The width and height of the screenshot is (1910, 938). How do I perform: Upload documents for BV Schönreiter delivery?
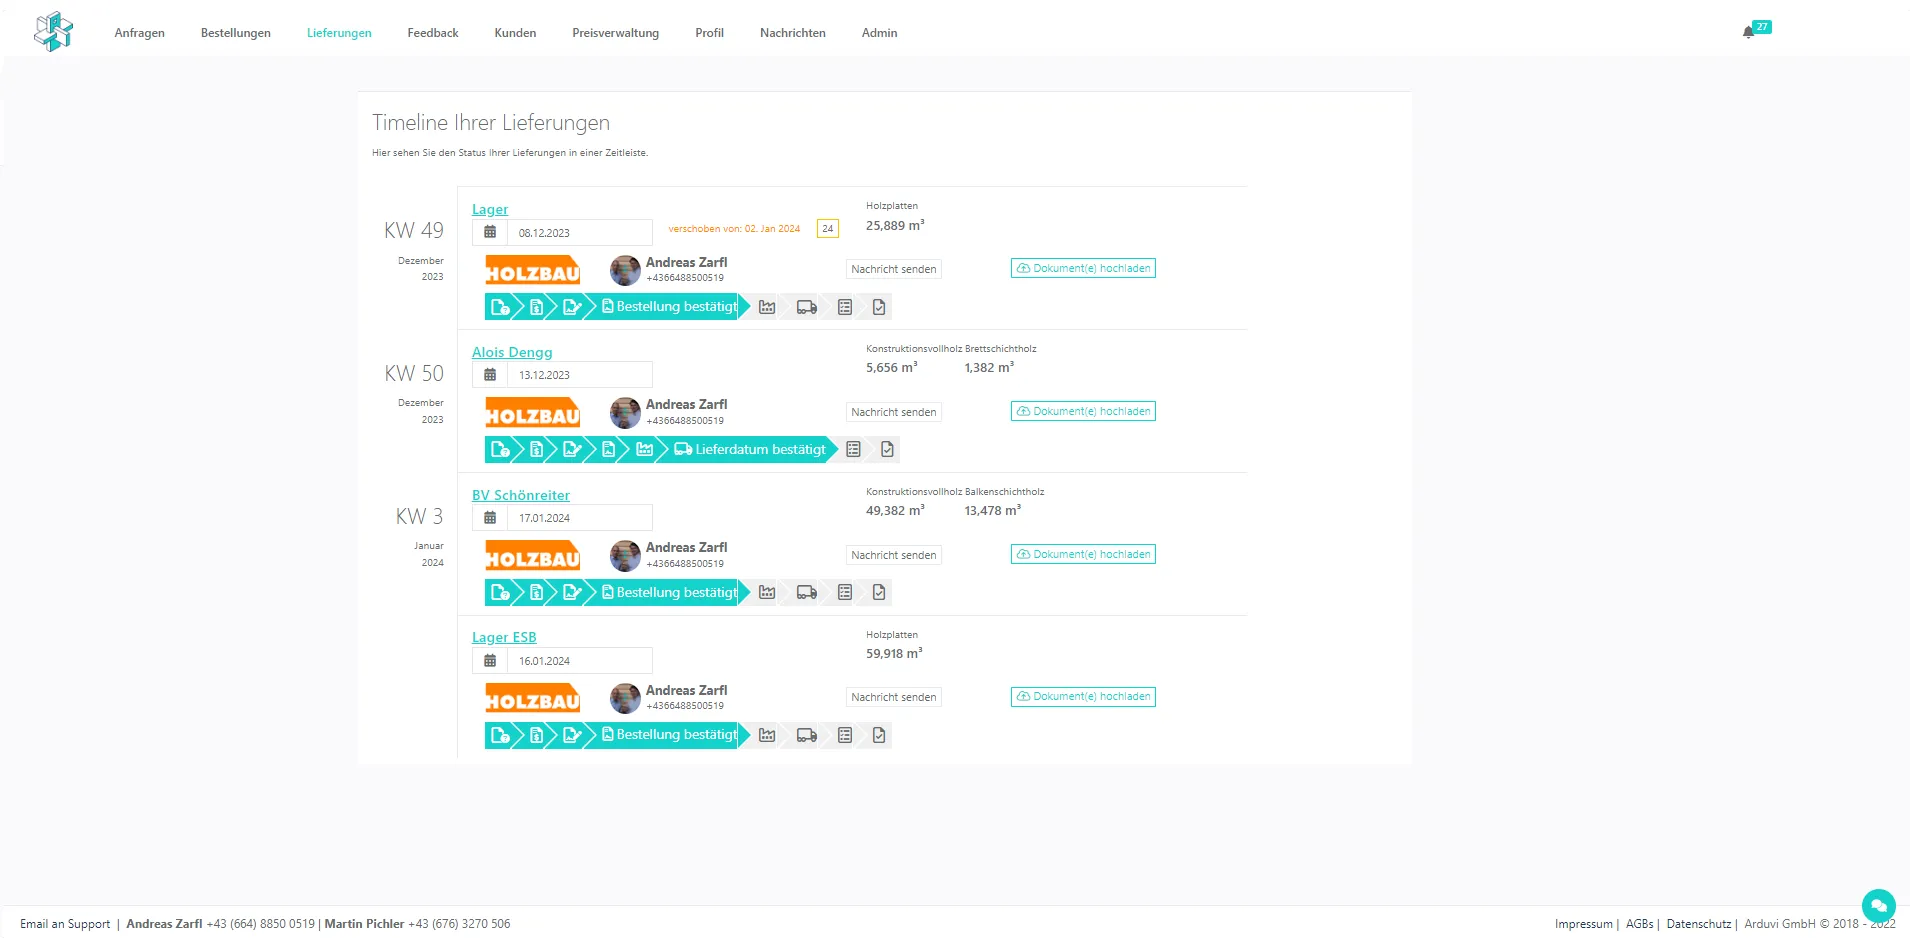point(1083,554)
